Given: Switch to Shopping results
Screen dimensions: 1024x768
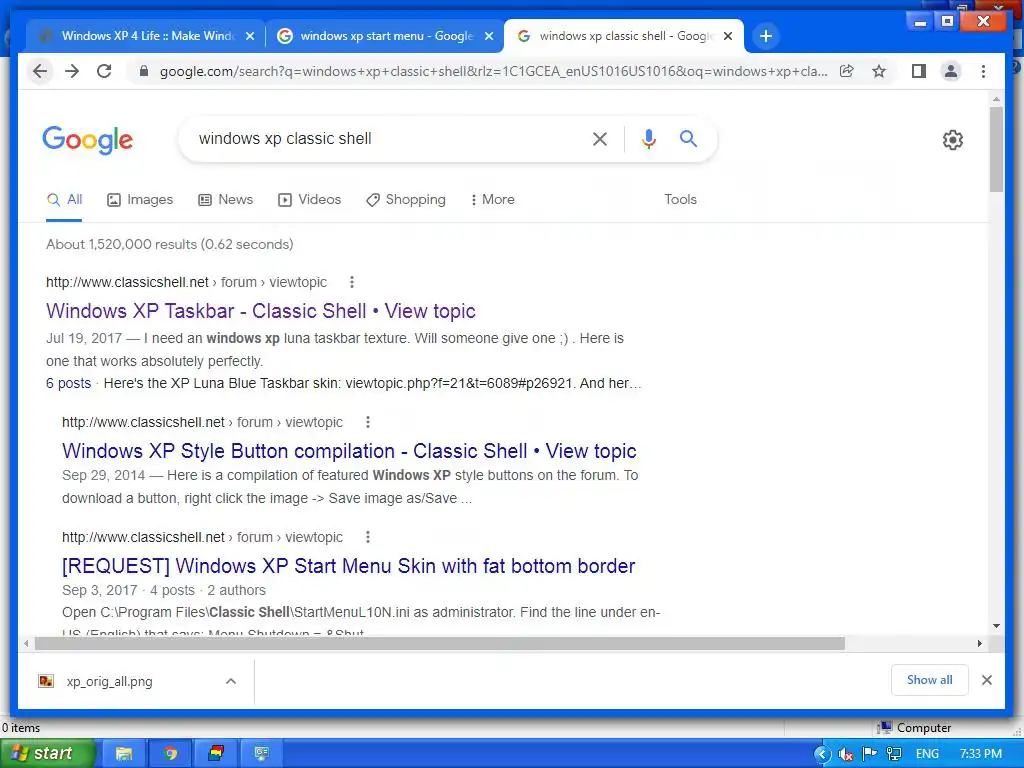Looking at the screenshot, I should click(x=406, y=199).
